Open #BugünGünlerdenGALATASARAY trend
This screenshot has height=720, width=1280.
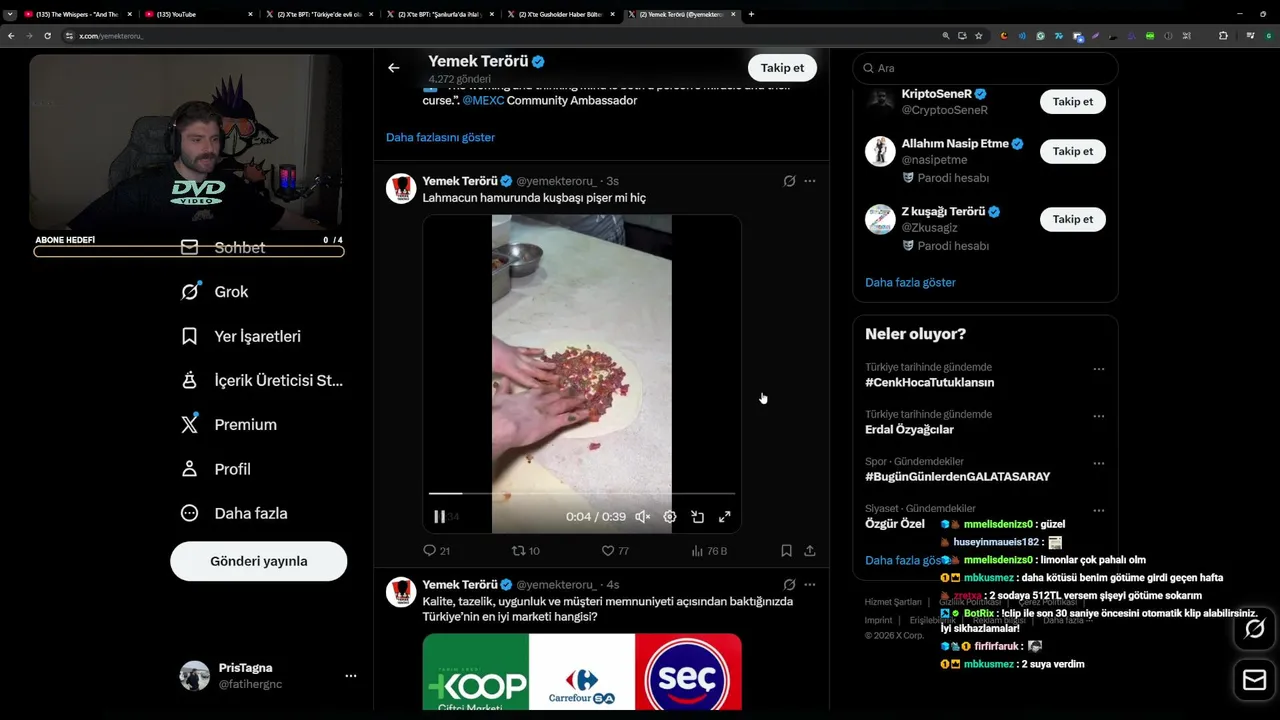957,477
